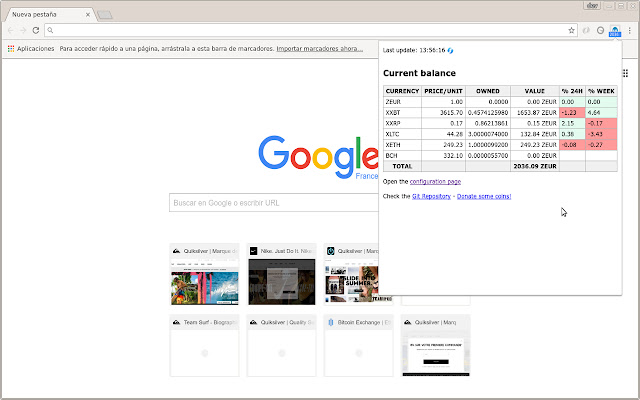Open the configuration page link
Screen dimensions: 640x400
point(435,182)
